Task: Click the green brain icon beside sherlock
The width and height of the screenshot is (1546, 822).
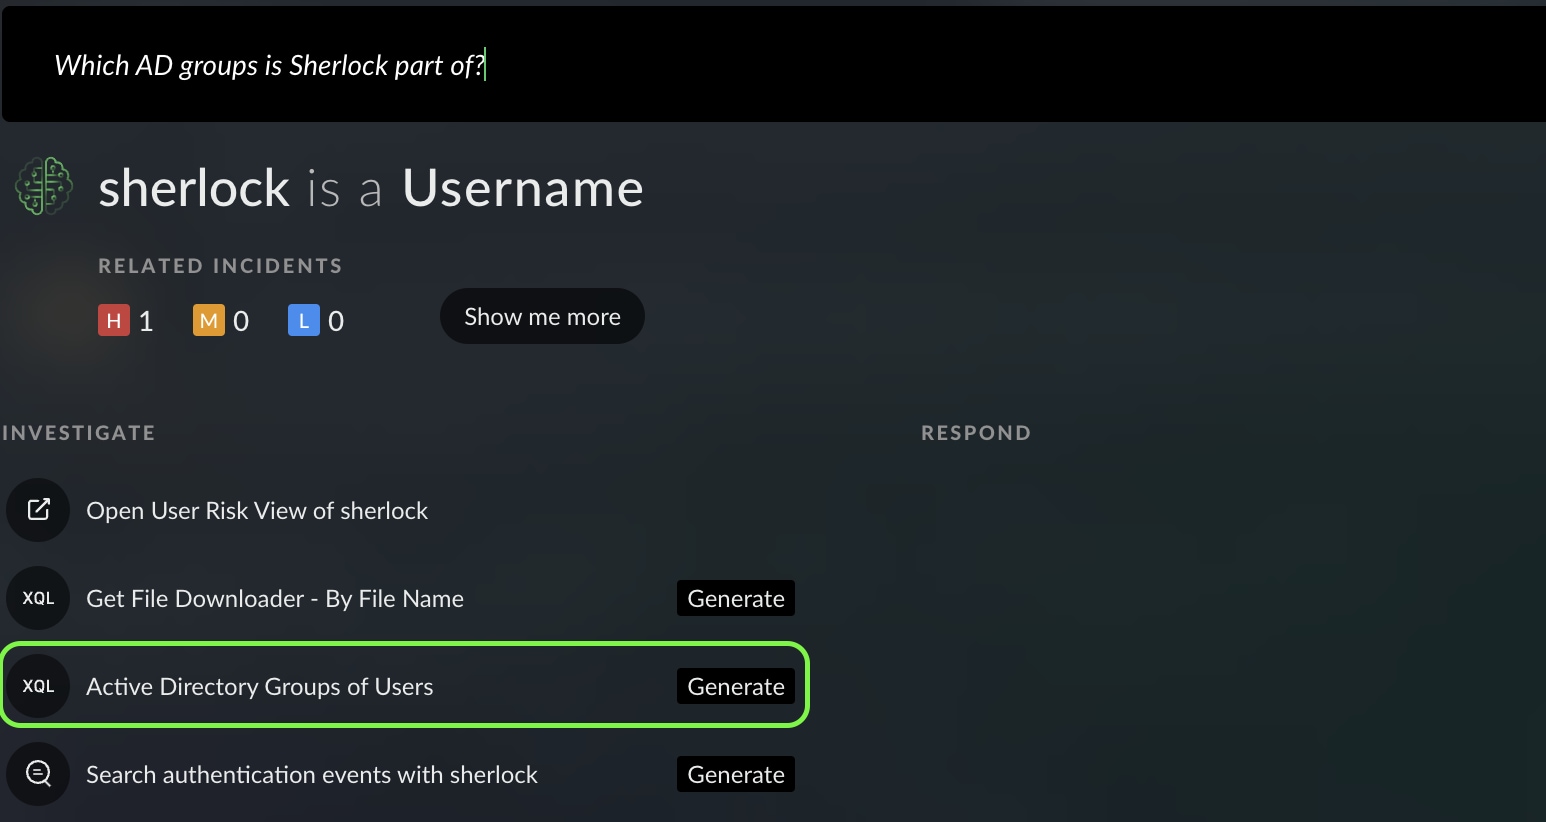Action: pyautogui.click(x=44, y=186)
